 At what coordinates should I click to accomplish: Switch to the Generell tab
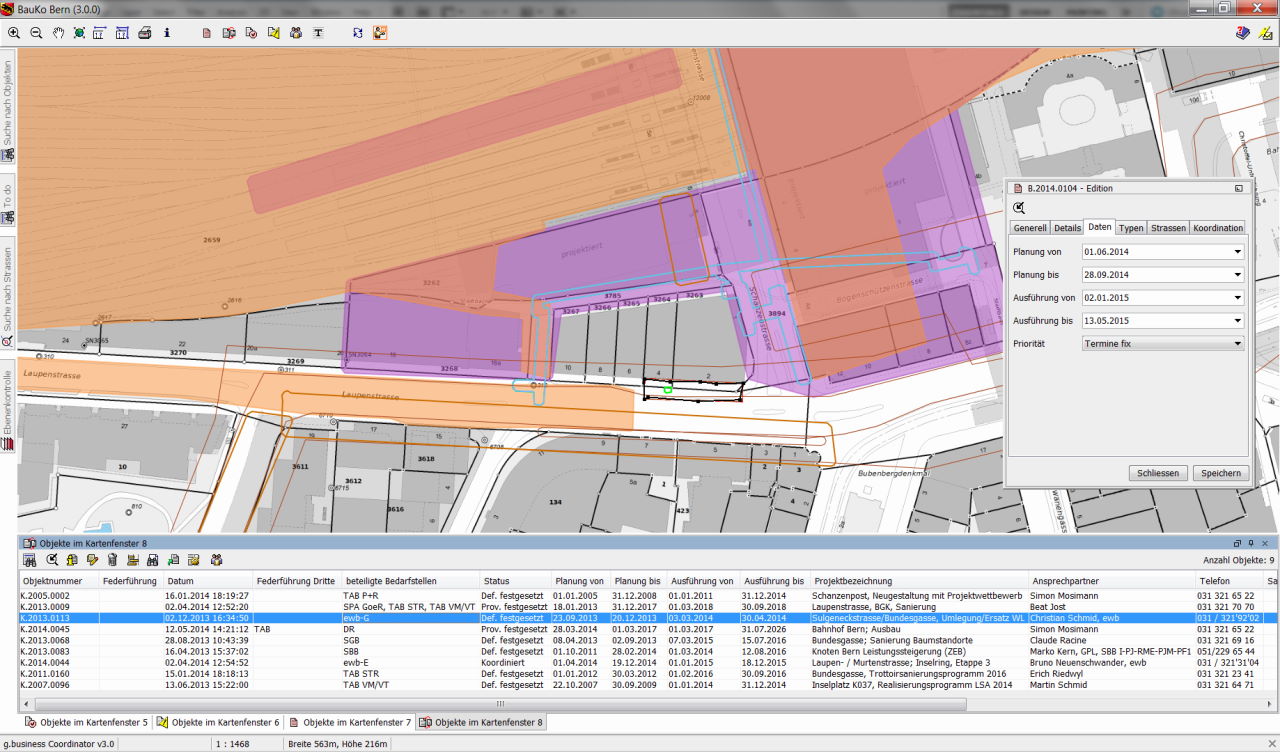click(x=1029, y=228)
